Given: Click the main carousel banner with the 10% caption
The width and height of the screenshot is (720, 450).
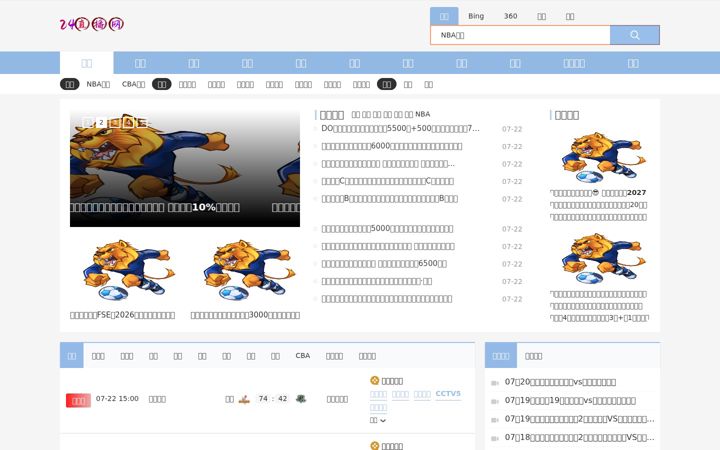Looking at the screenshot, I should [x=185, y=168].
